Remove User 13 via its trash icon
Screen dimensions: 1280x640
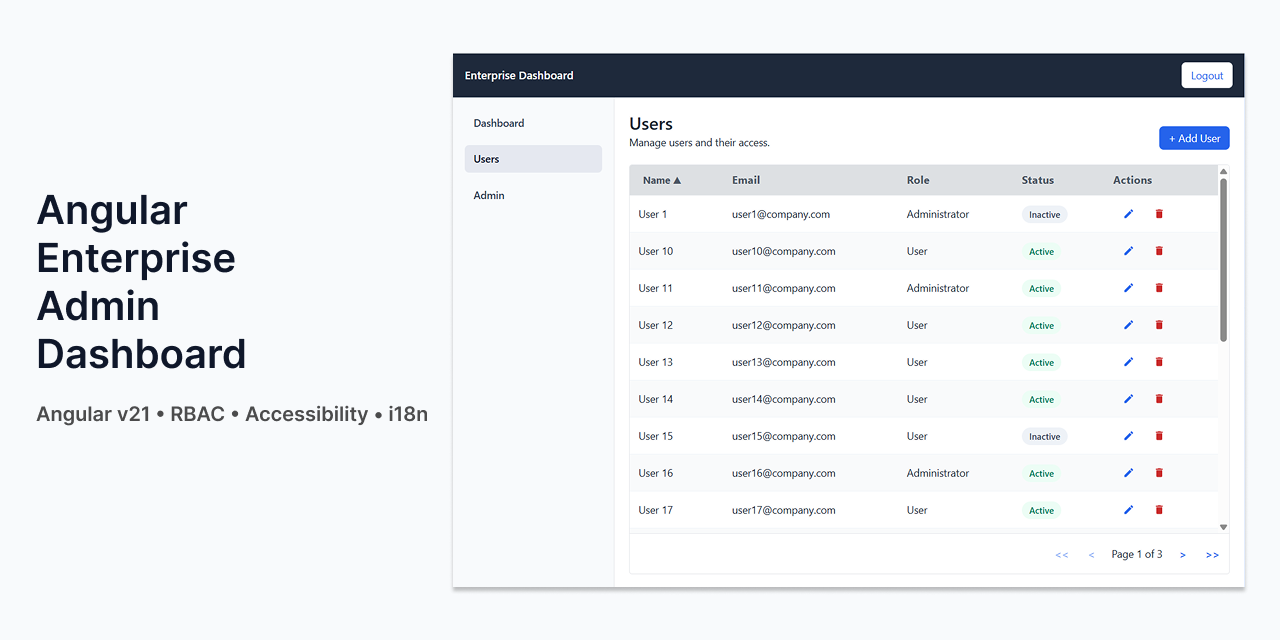1158,361
